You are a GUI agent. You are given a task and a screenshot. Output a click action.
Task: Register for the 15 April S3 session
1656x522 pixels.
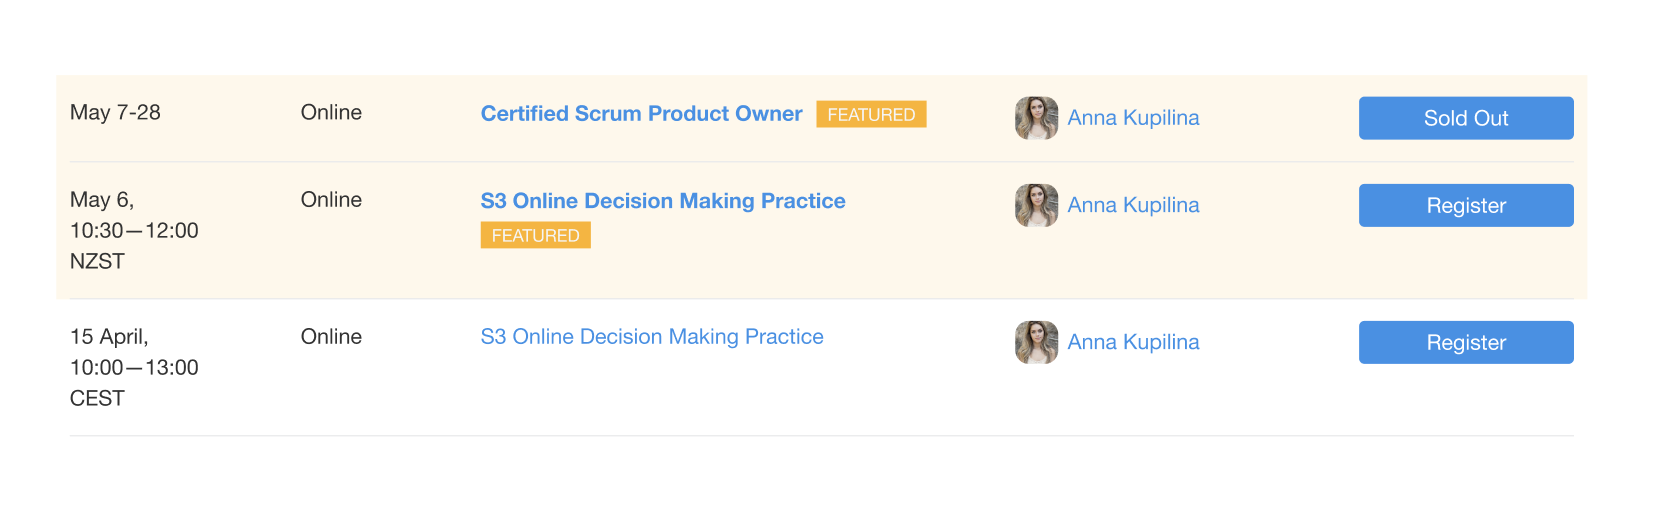(1465, 342)
